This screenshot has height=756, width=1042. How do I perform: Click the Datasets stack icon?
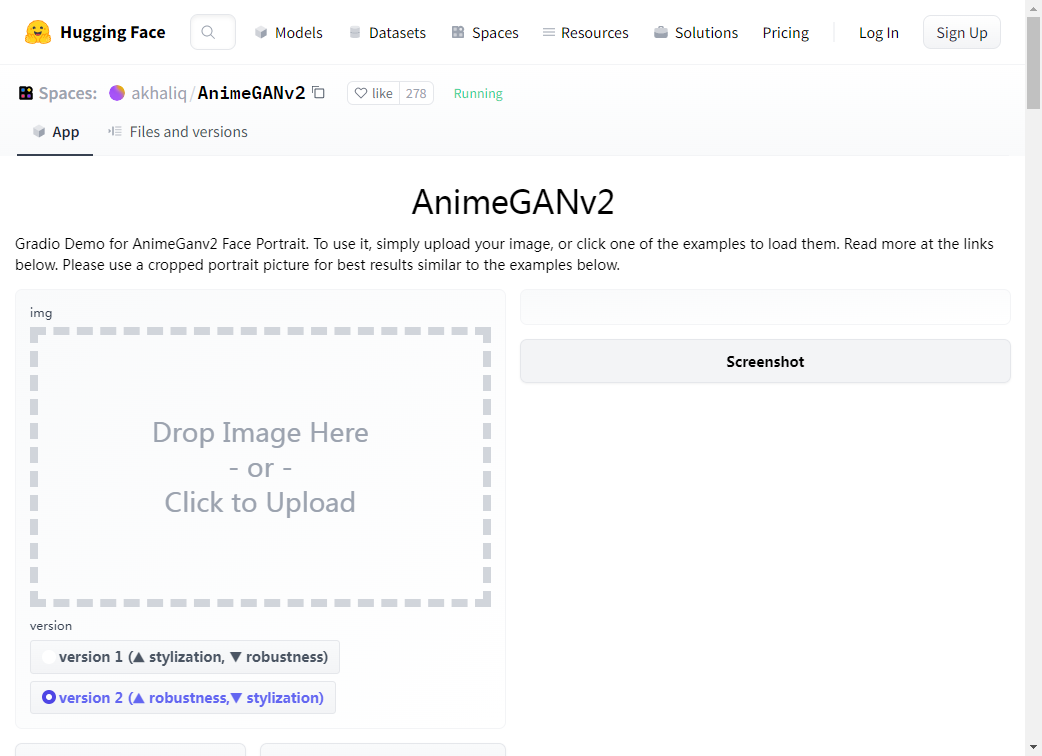click(x=355, y=32)
